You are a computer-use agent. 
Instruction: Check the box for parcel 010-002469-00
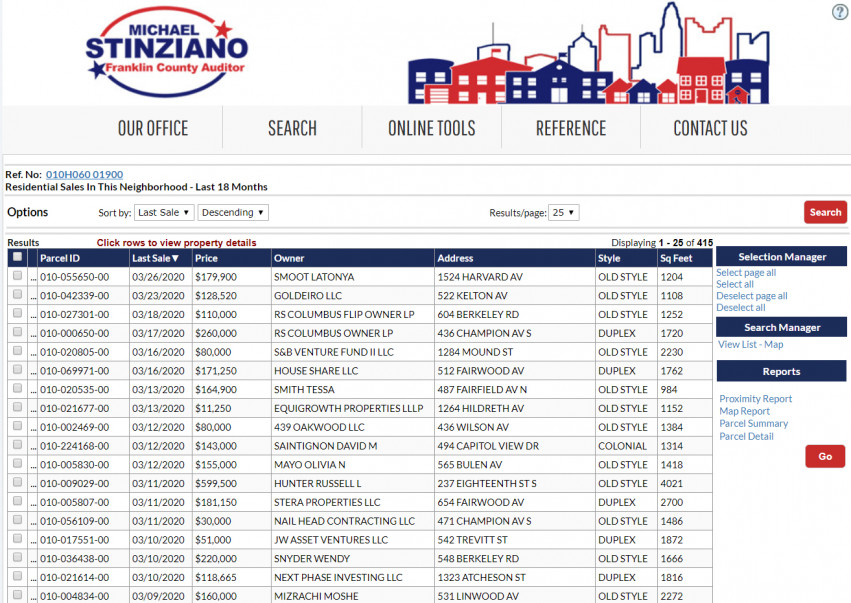tap(17, 426)
